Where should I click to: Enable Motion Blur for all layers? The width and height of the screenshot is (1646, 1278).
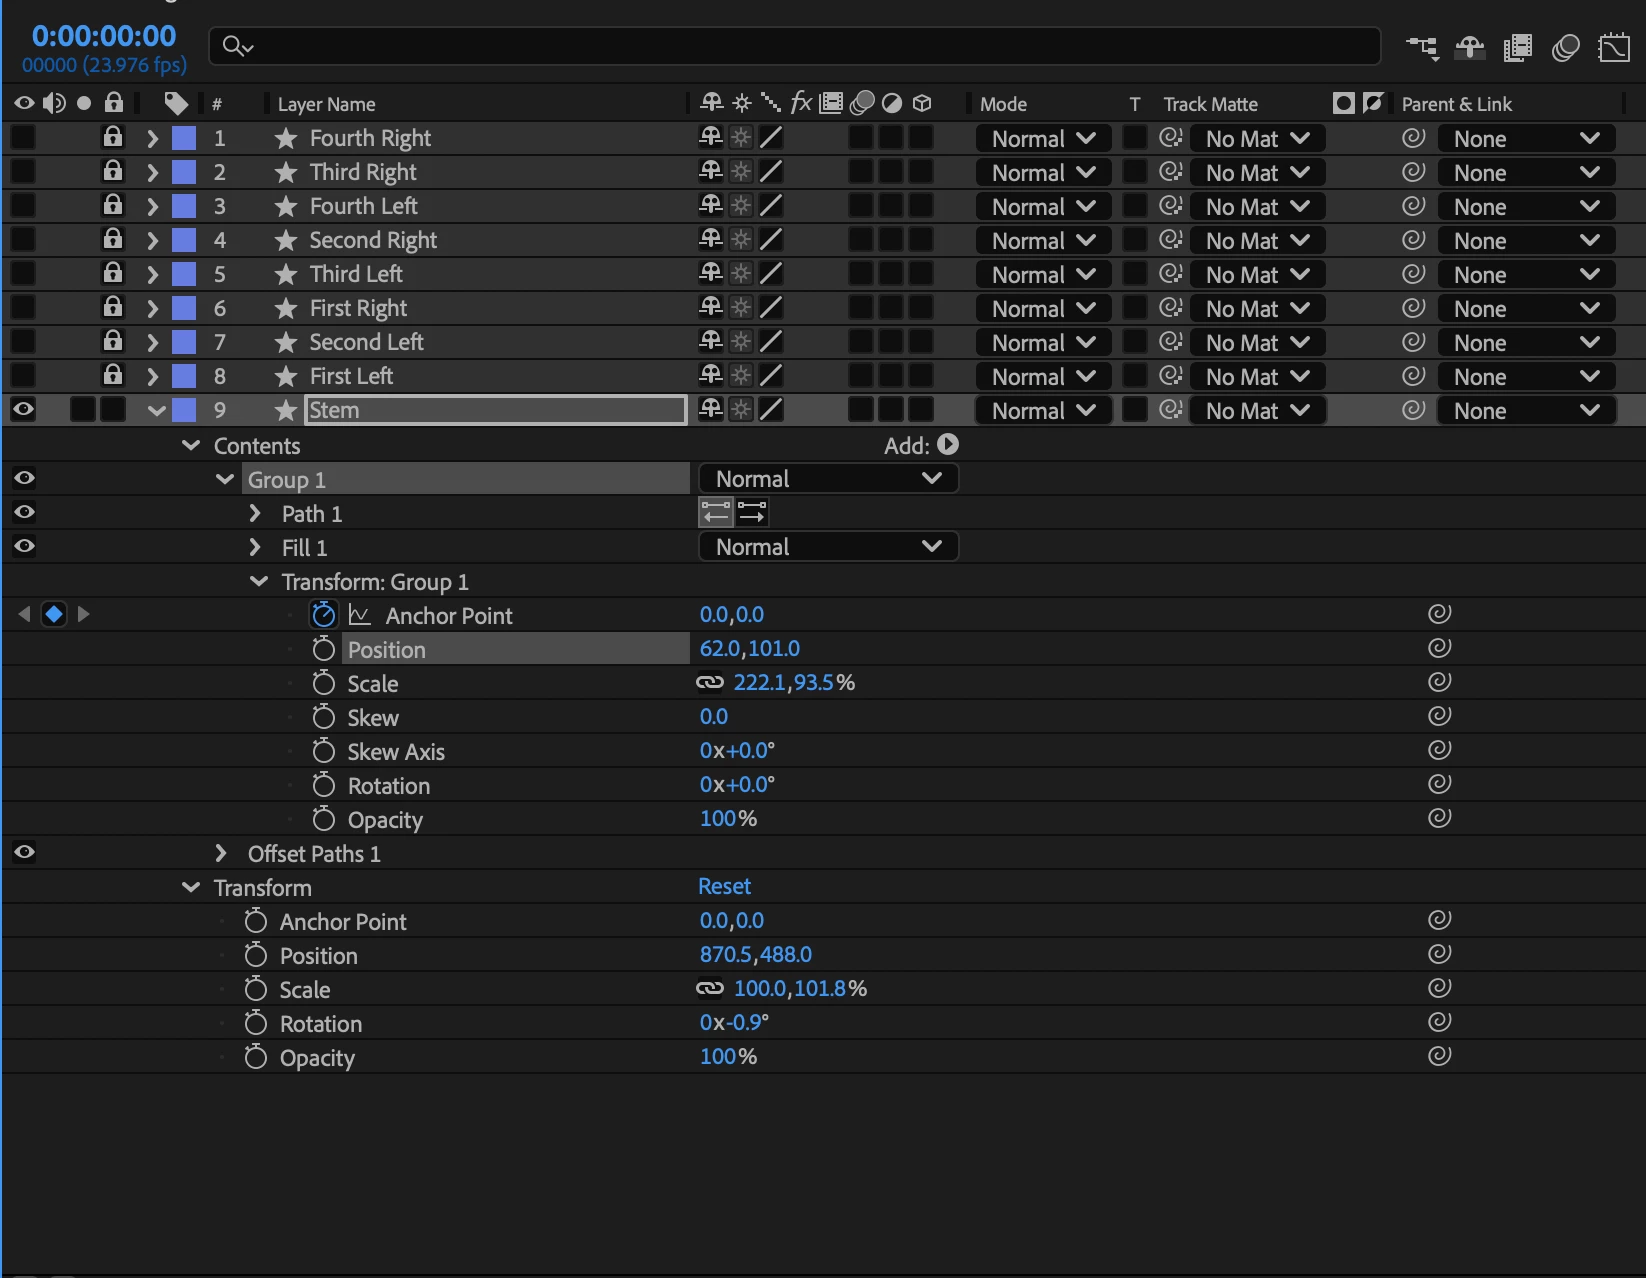tap(1565, 47)
